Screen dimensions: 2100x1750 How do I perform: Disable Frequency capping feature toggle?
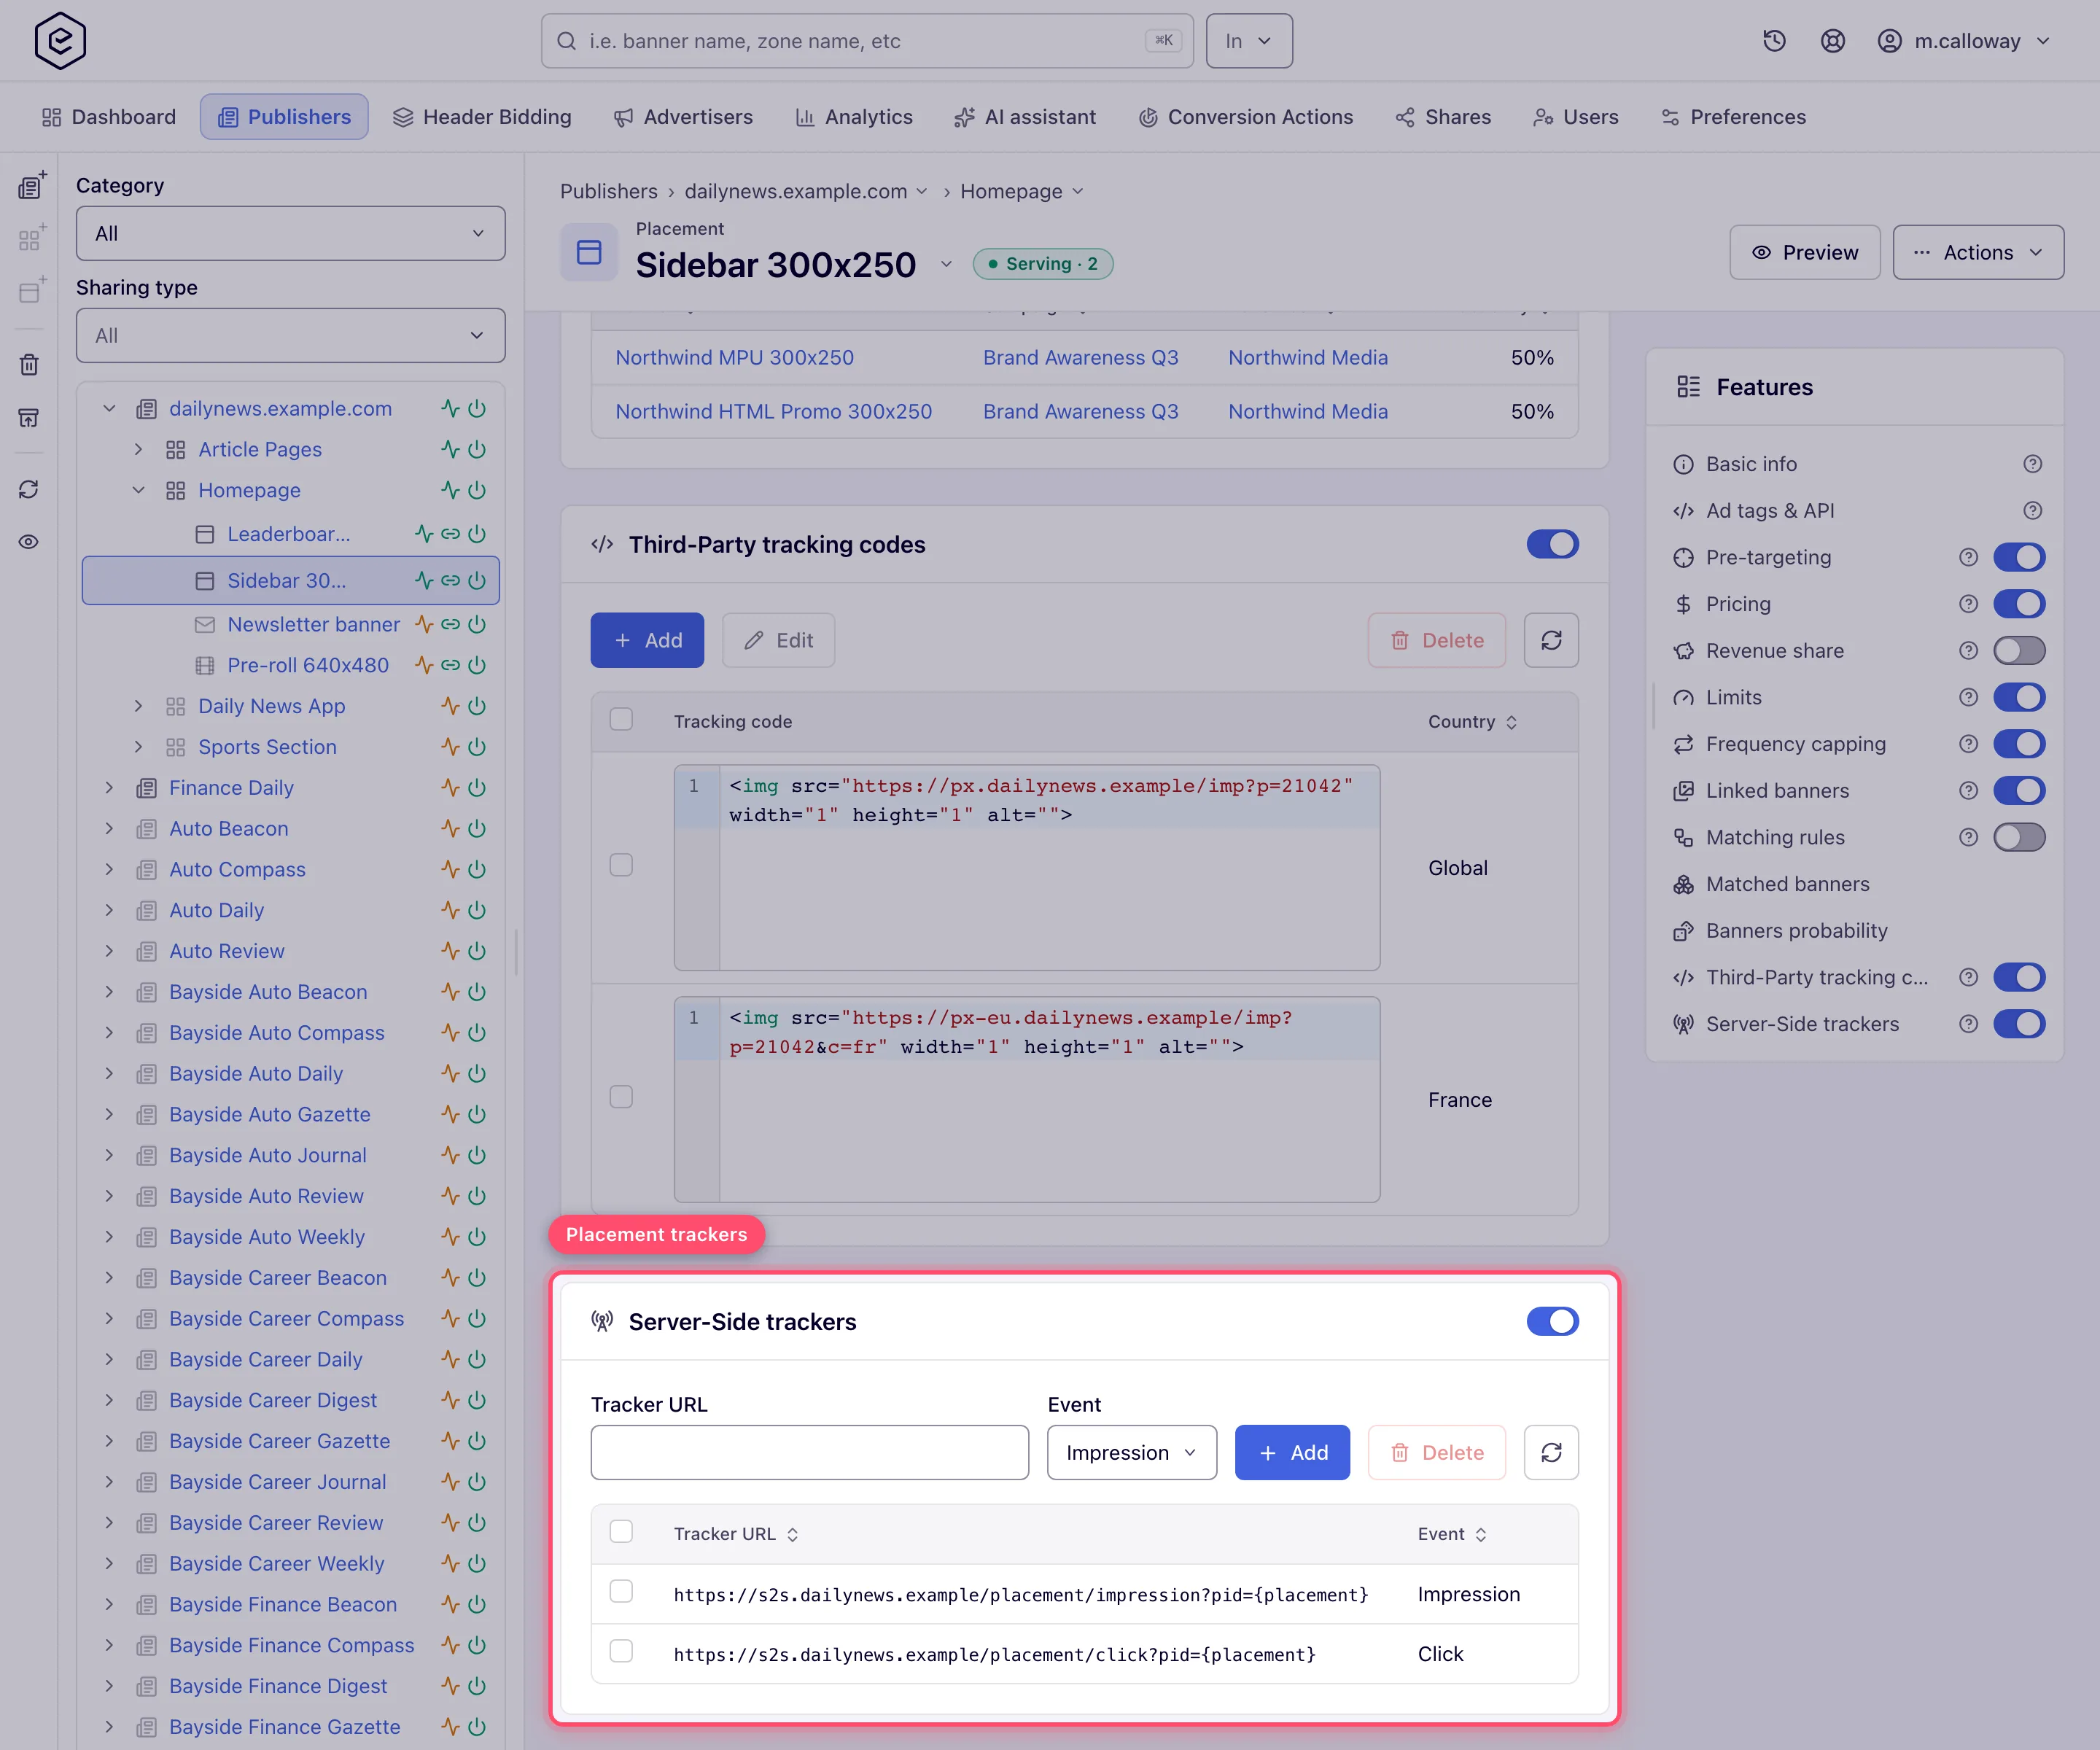[x=2019, y=744]
